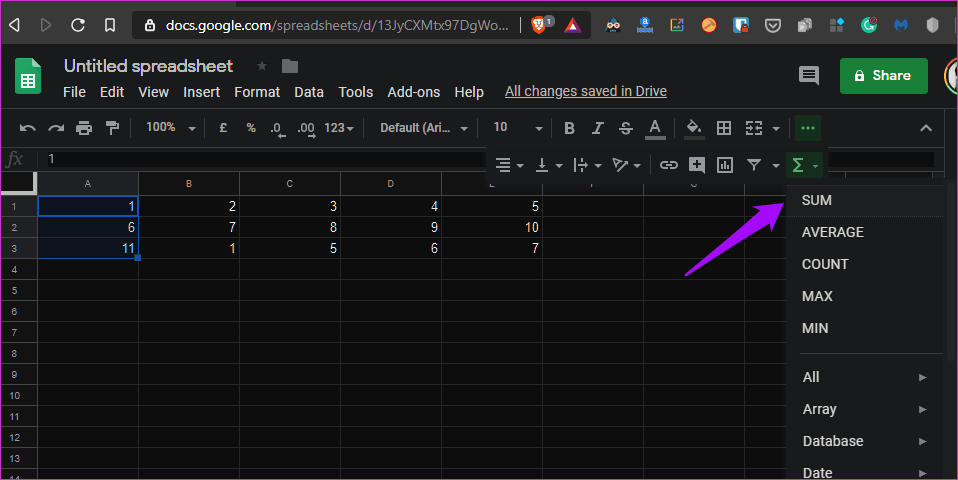Open the Borders icon menu
958x480 pixels.
pyautogui.click(x=724, y=128)
